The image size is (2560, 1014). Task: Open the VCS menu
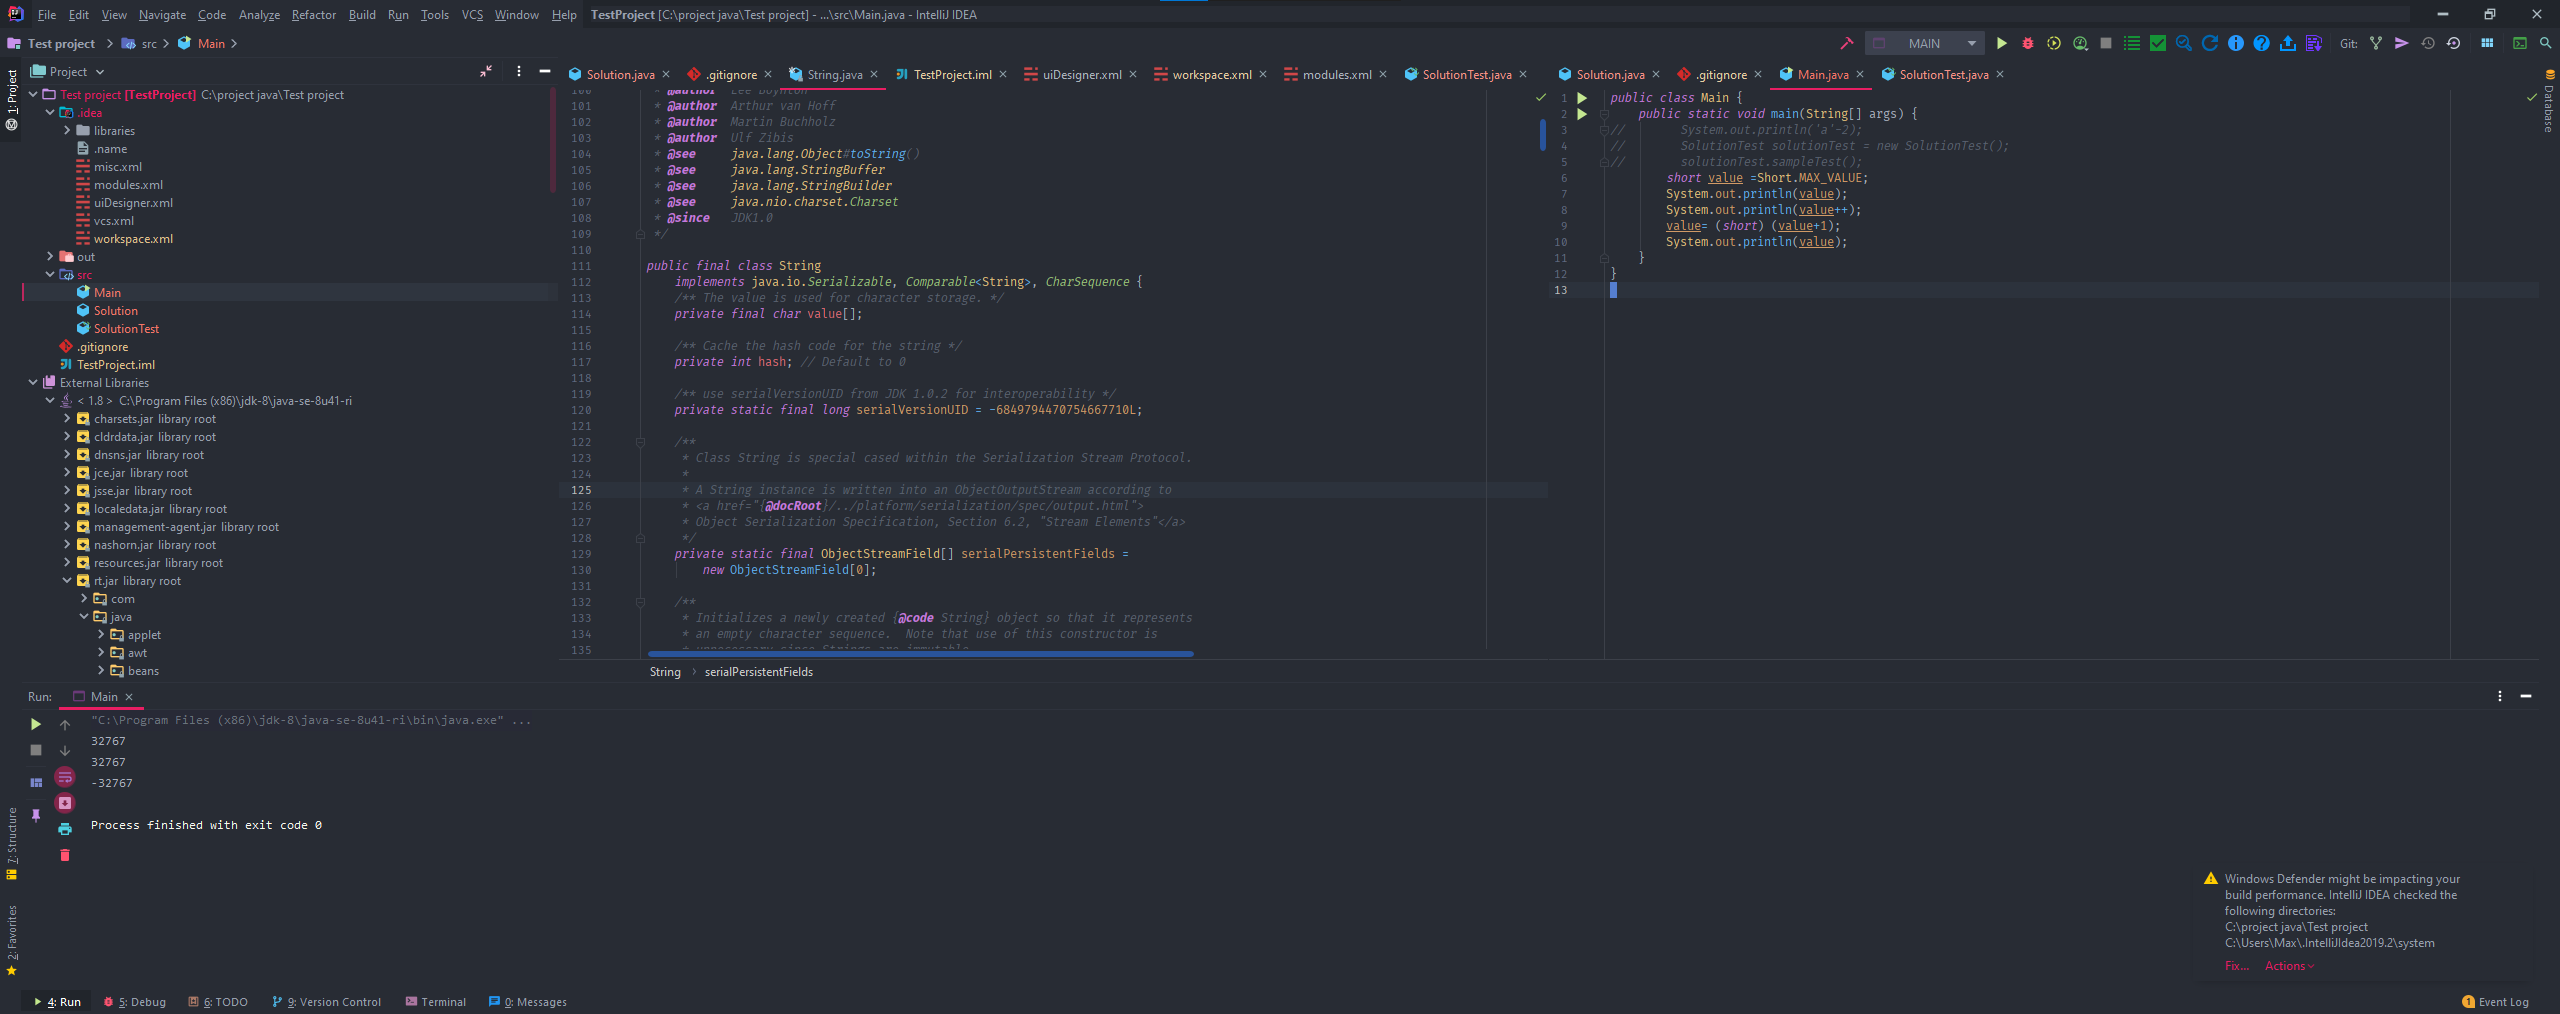[472, 14]
